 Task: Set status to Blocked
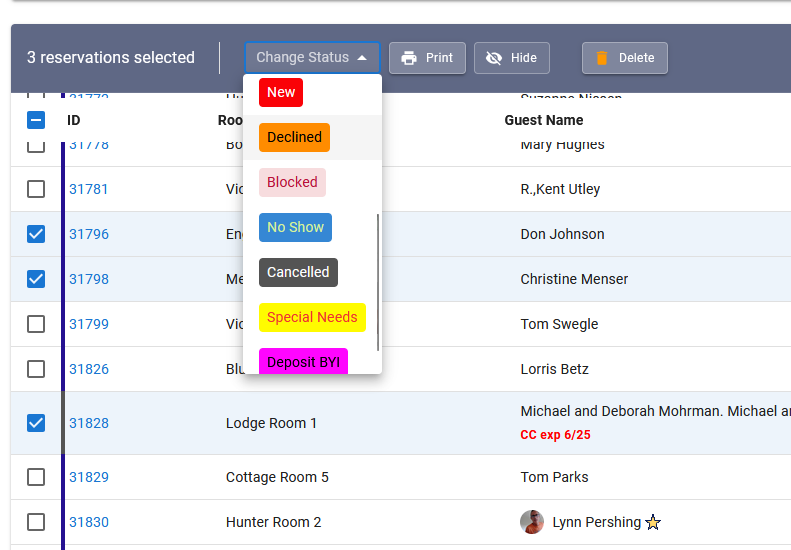click(292, 182)
